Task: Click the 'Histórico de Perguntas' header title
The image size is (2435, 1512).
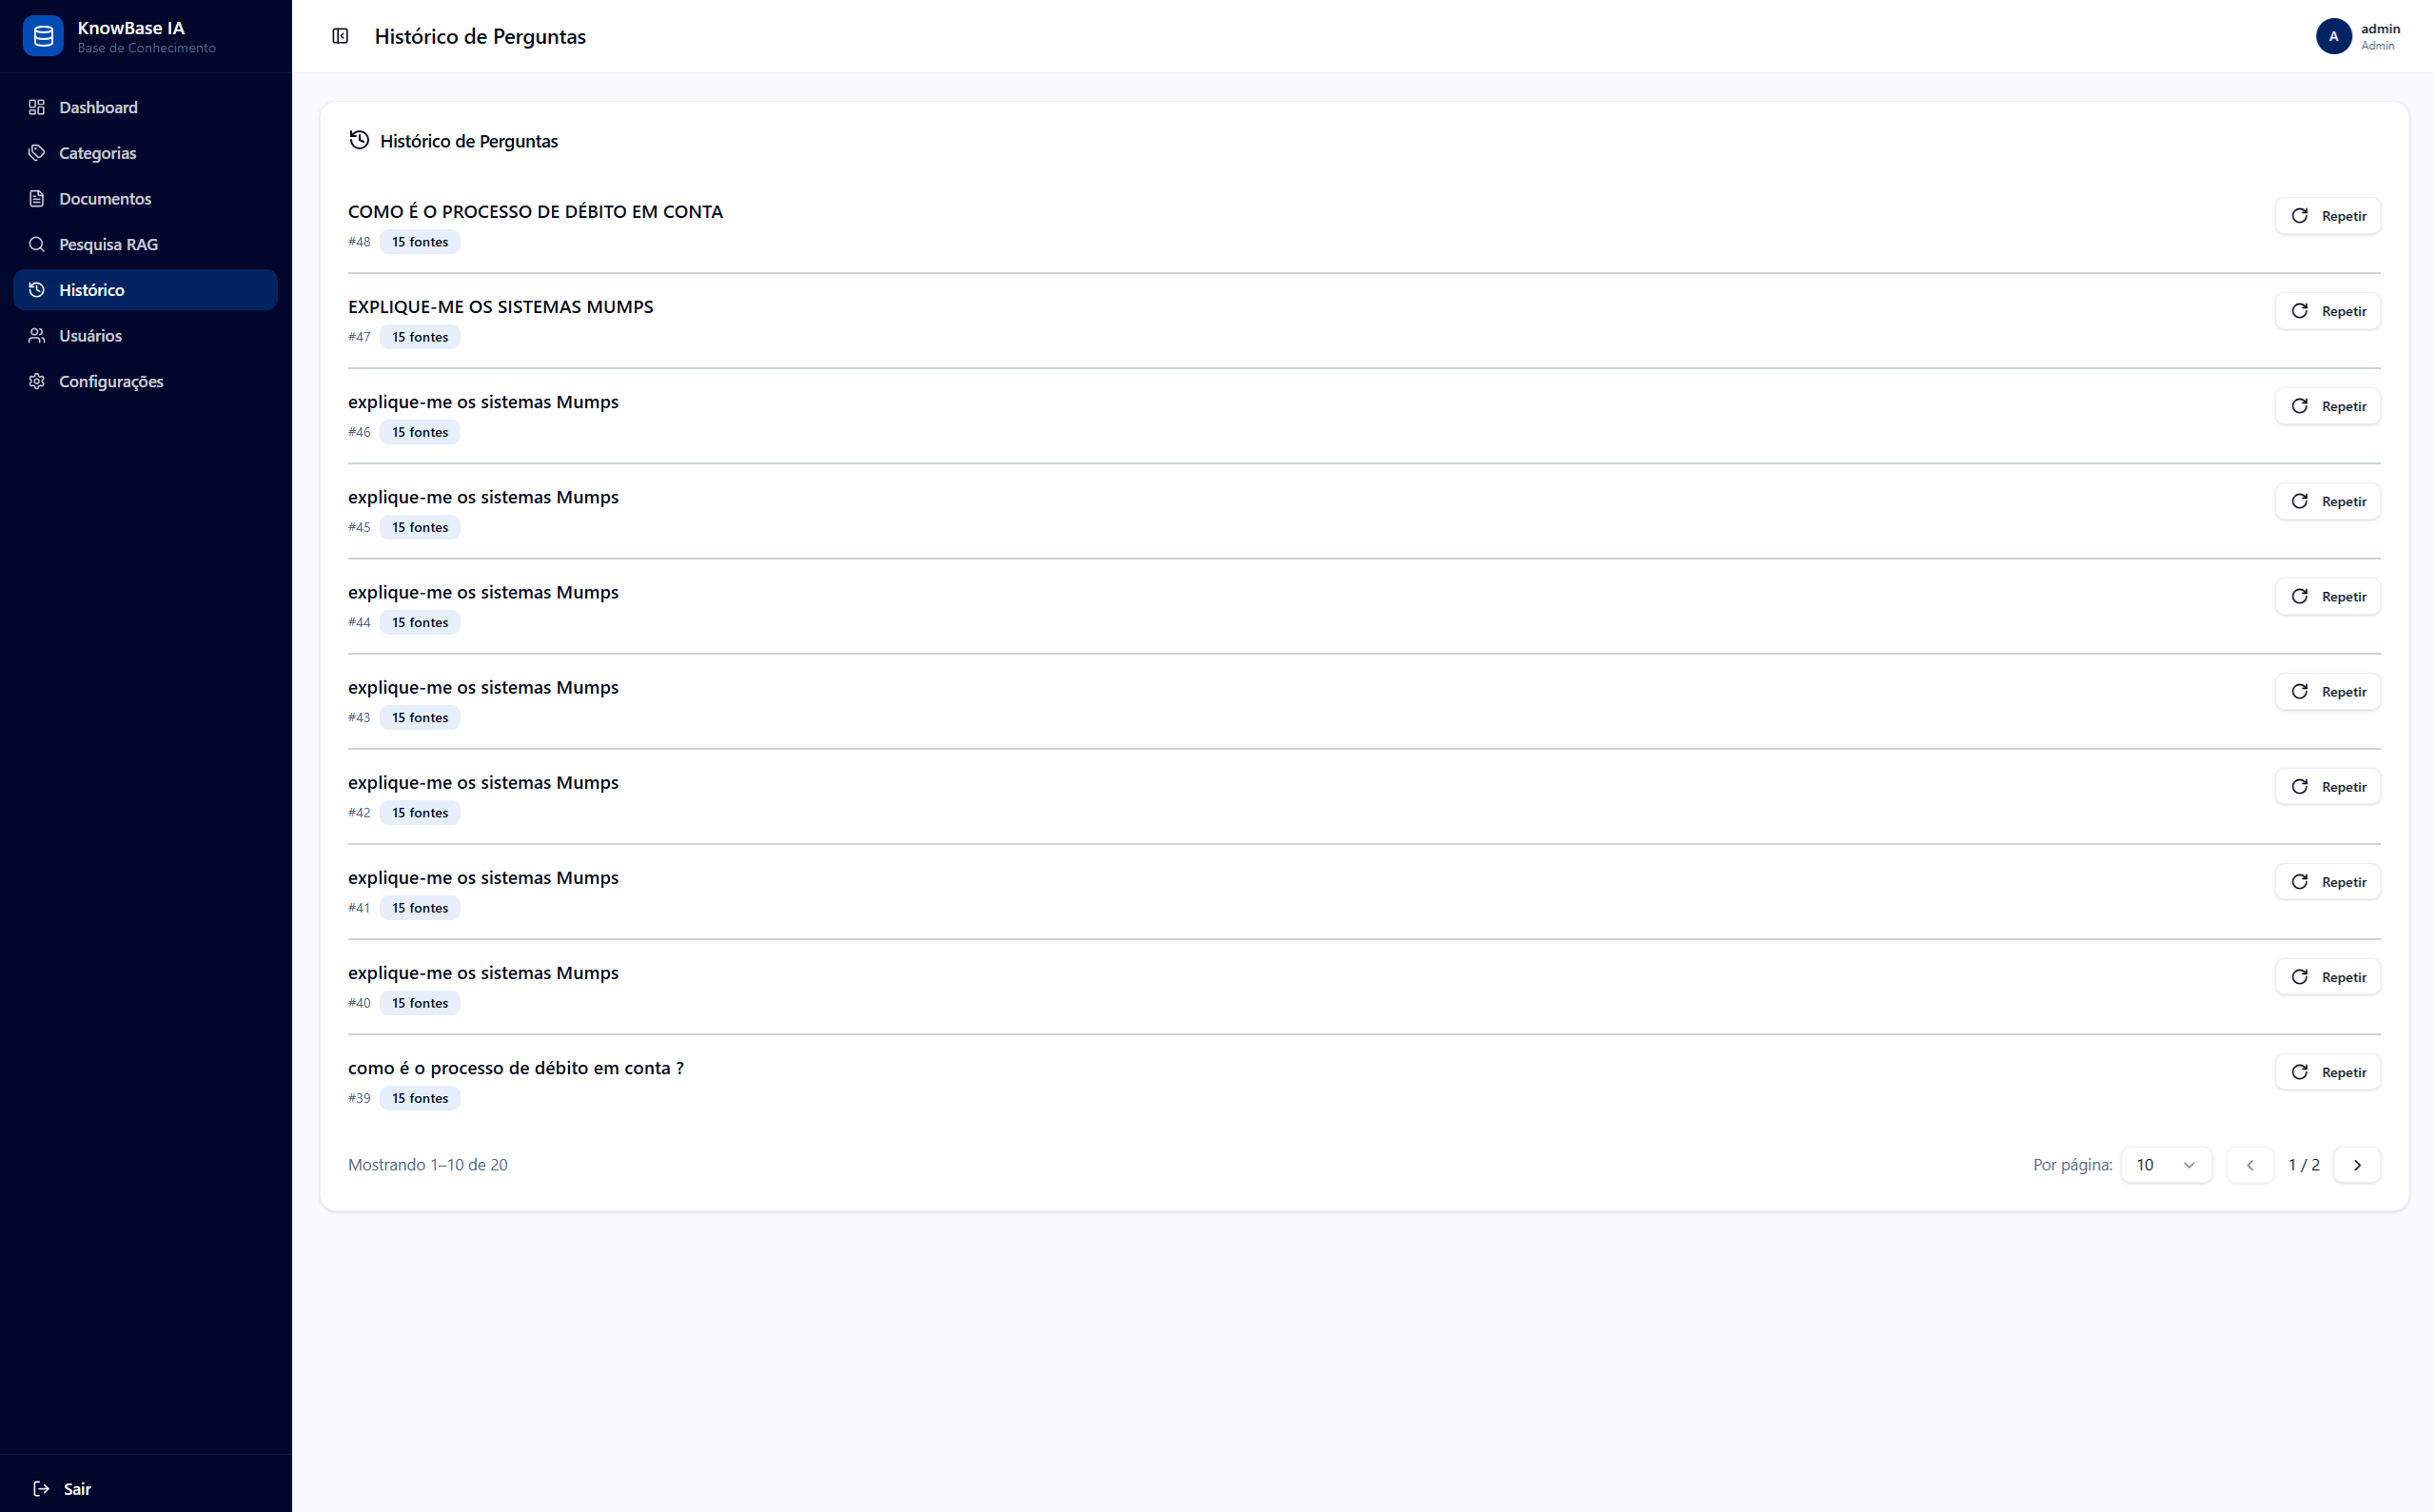Action: (x=480, y=36)
